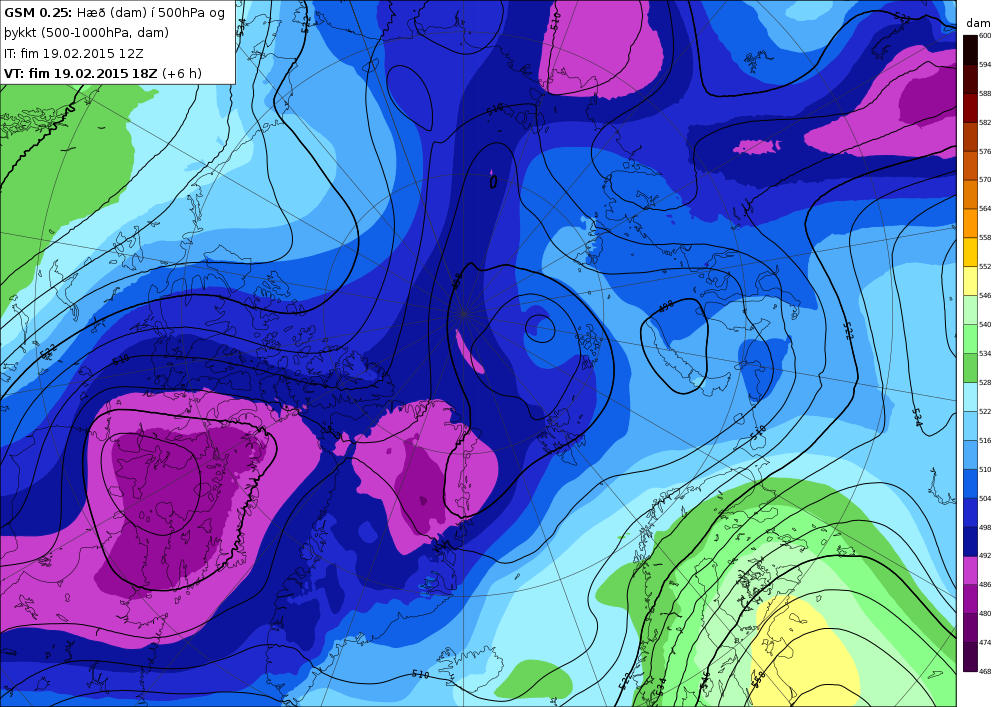
Task: Click the 'dam' unit label above legend
Action: 978,23
